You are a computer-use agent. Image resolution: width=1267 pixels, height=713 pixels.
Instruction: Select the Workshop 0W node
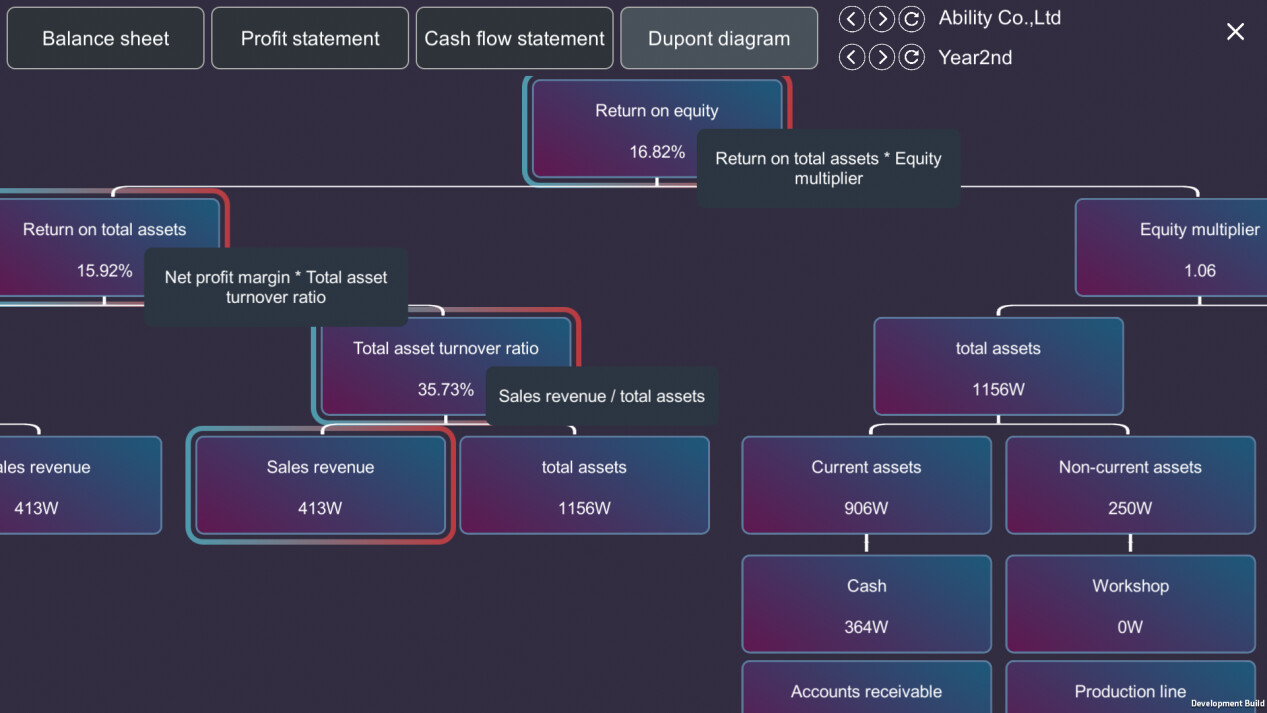[1130, 605]
